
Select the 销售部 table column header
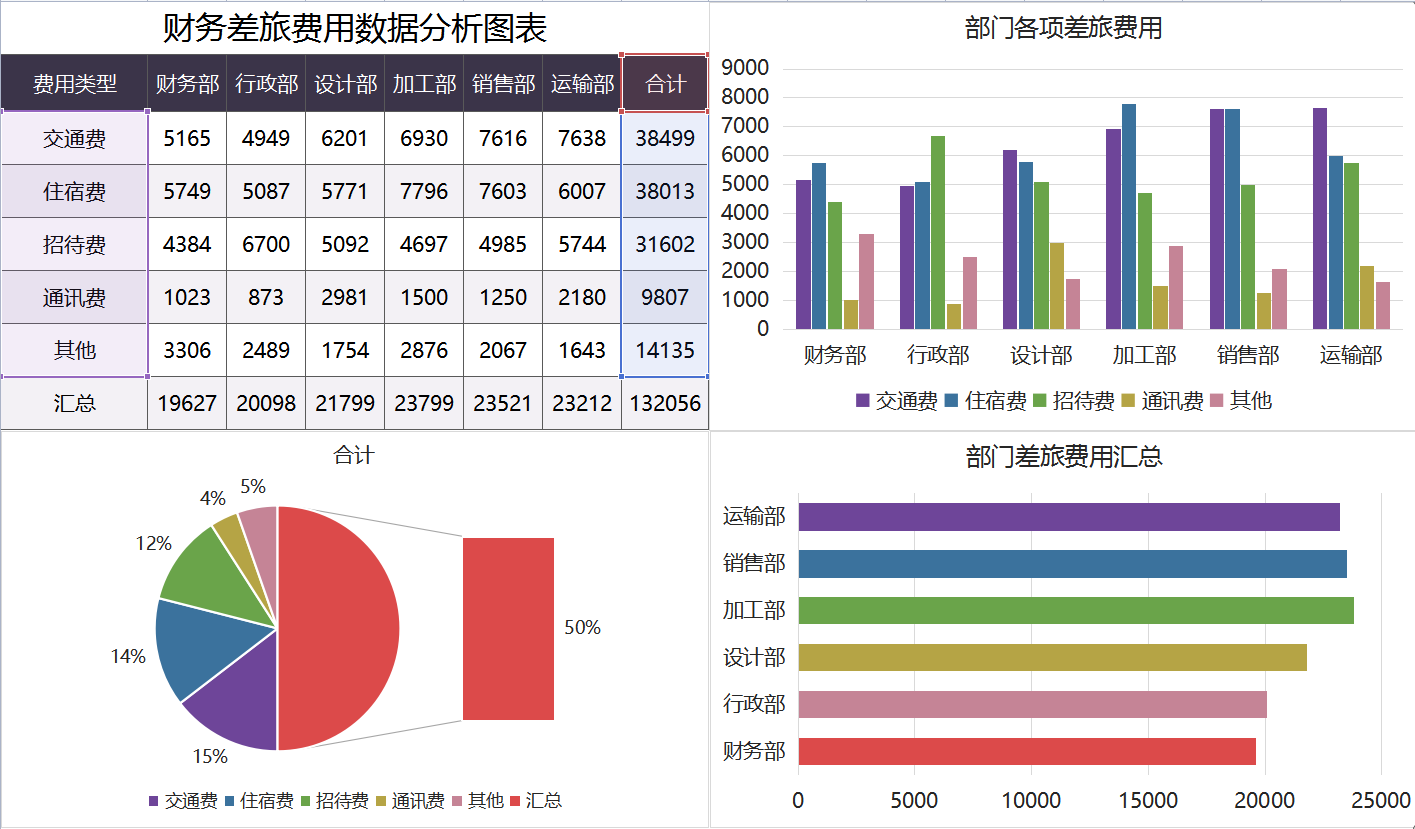pos(503,84)
